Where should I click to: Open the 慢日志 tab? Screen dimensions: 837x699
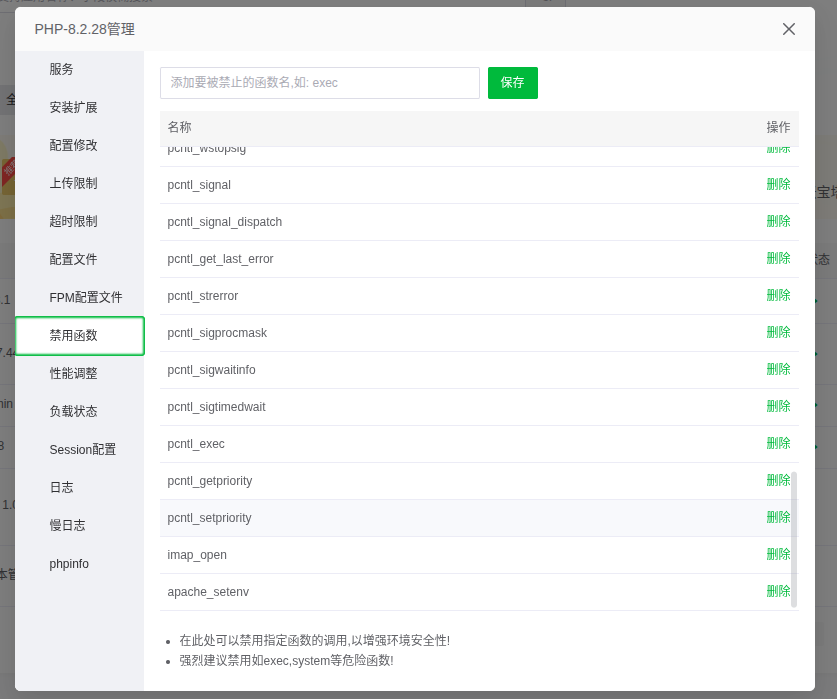coord(68,525)
